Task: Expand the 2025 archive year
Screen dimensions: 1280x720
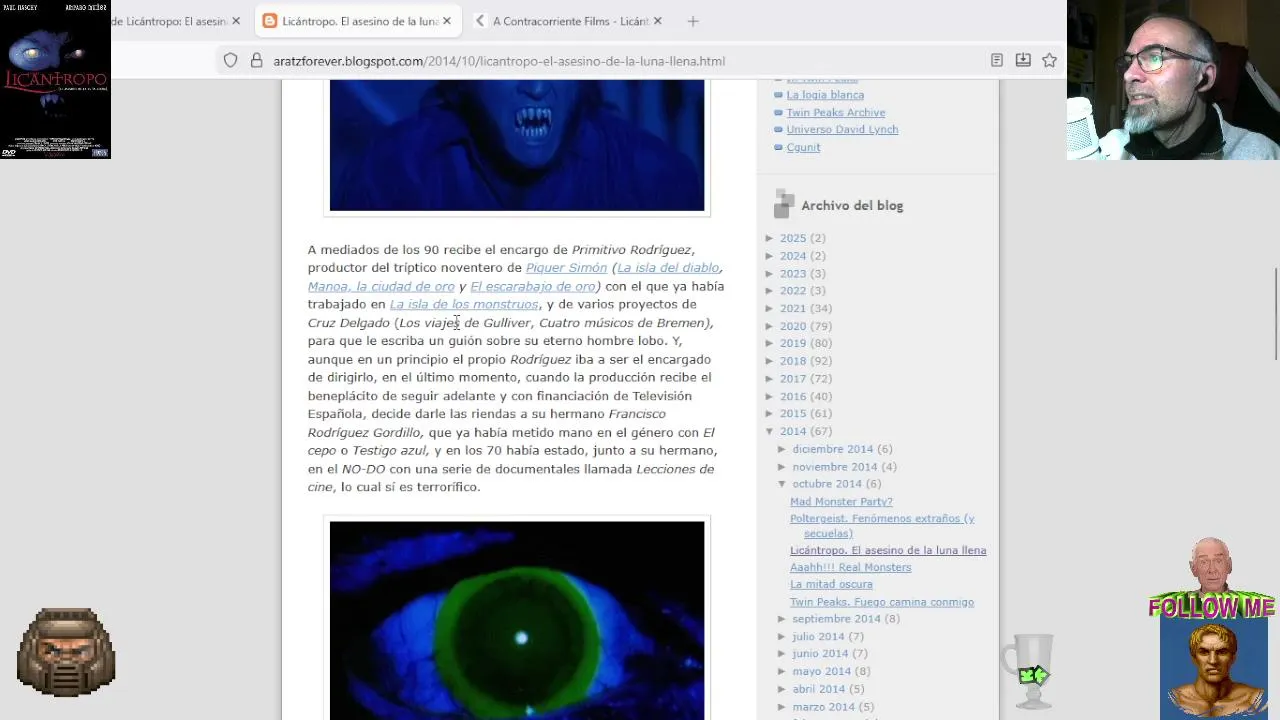Action: tap(770, 238)
